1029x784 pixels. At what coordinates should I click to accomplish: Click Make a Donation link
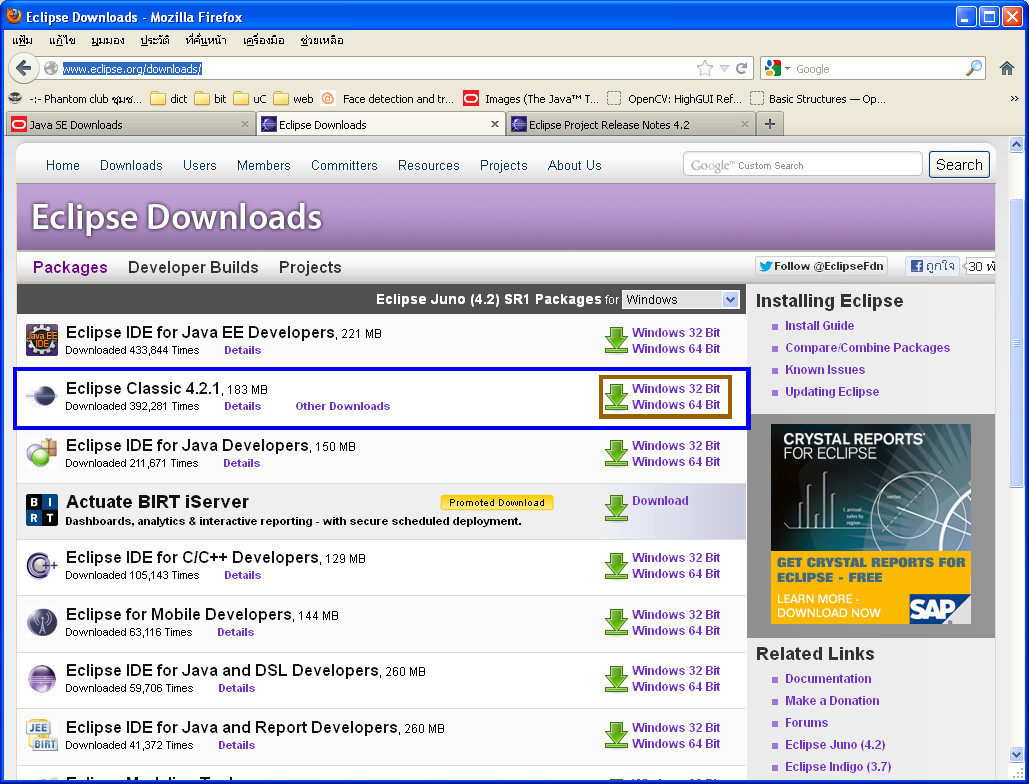832,701
